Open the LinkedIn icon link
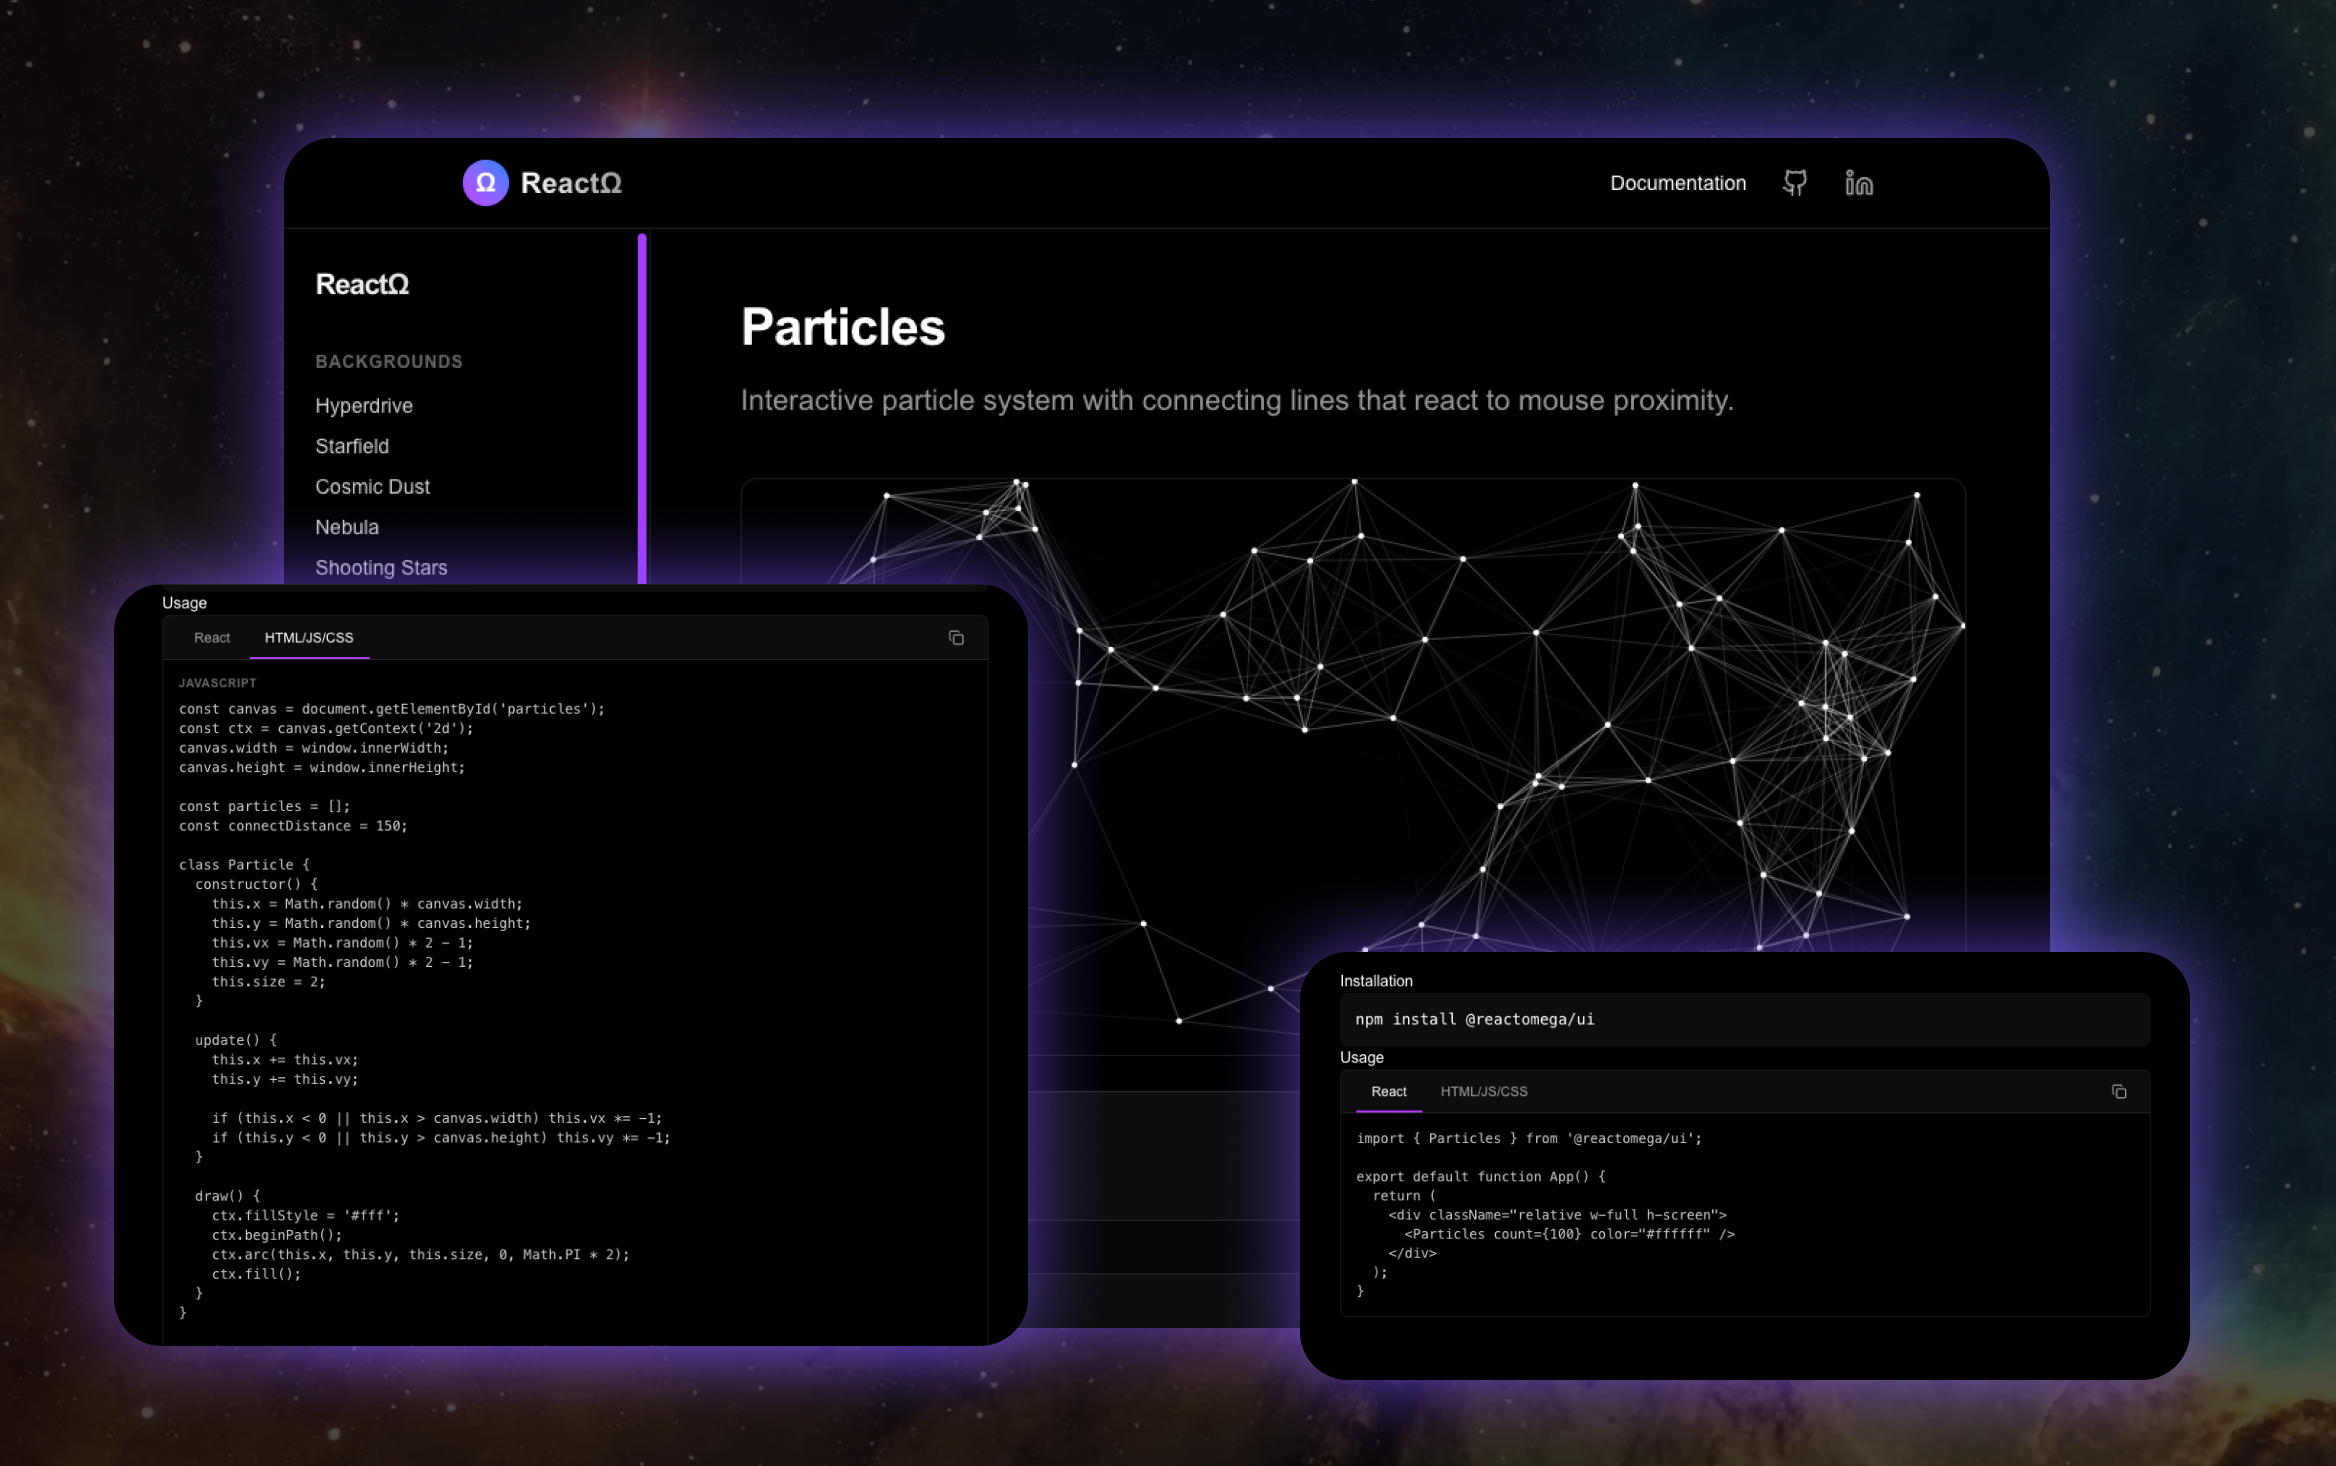The width and height of the screenshot is (2336, 1466). [1858, 183]
